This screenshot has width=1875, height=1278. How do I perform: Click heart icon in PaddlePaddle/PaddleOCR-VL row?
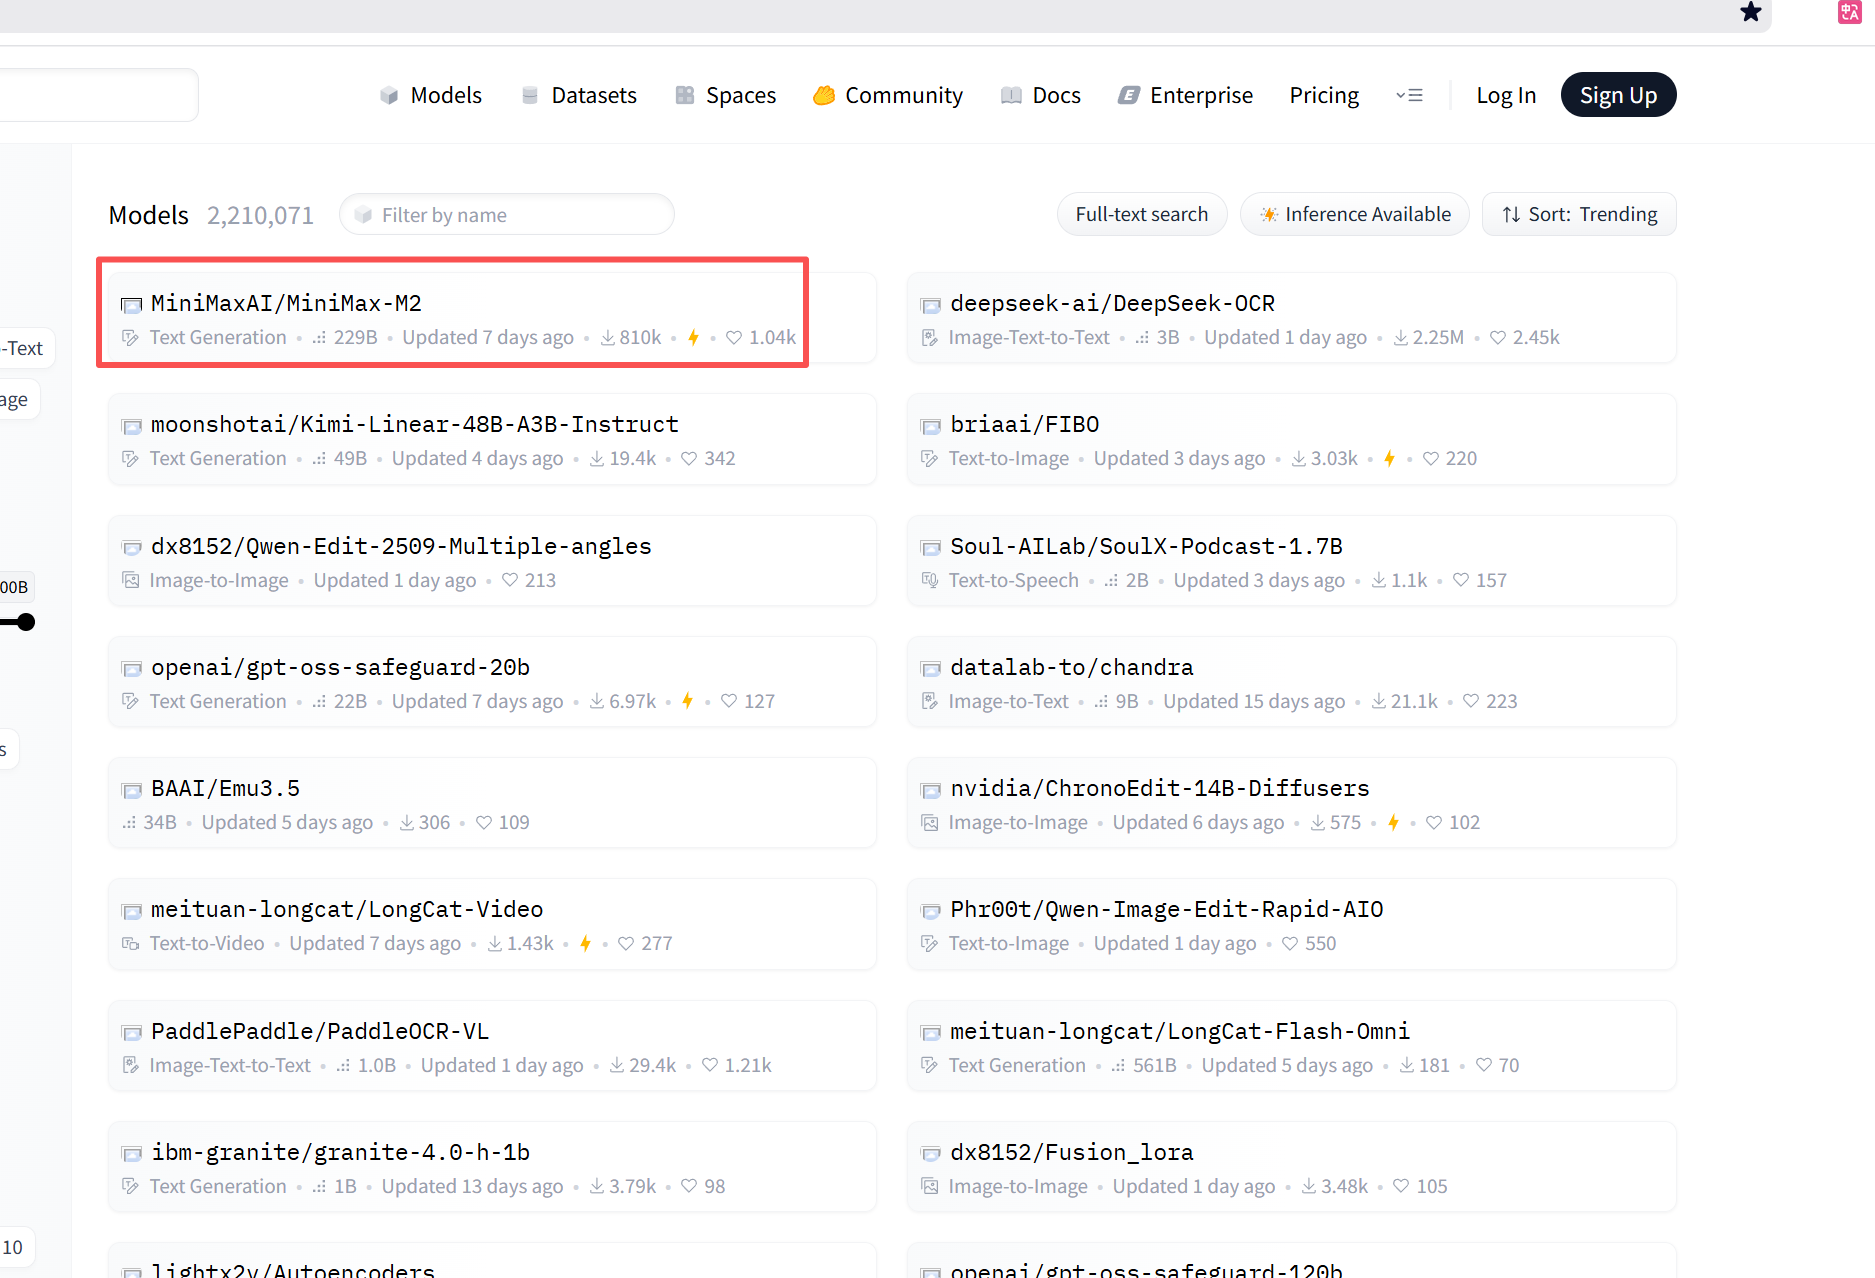(710, 1065)
